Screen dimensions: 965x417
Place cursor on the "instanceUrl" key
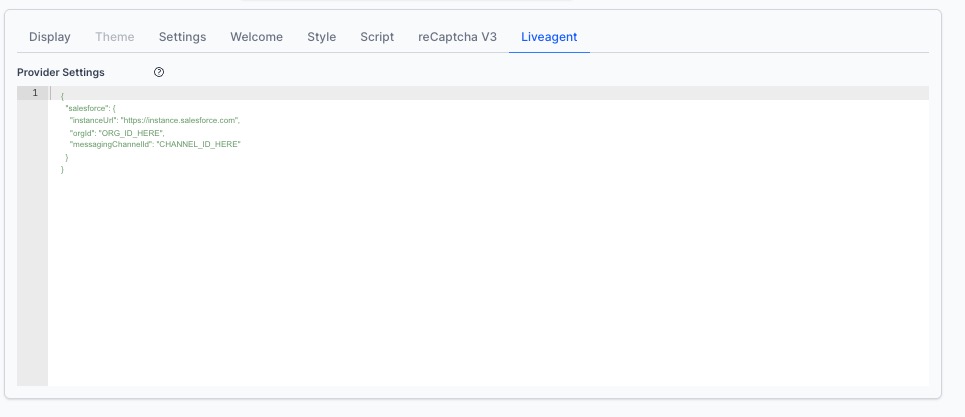93,120
